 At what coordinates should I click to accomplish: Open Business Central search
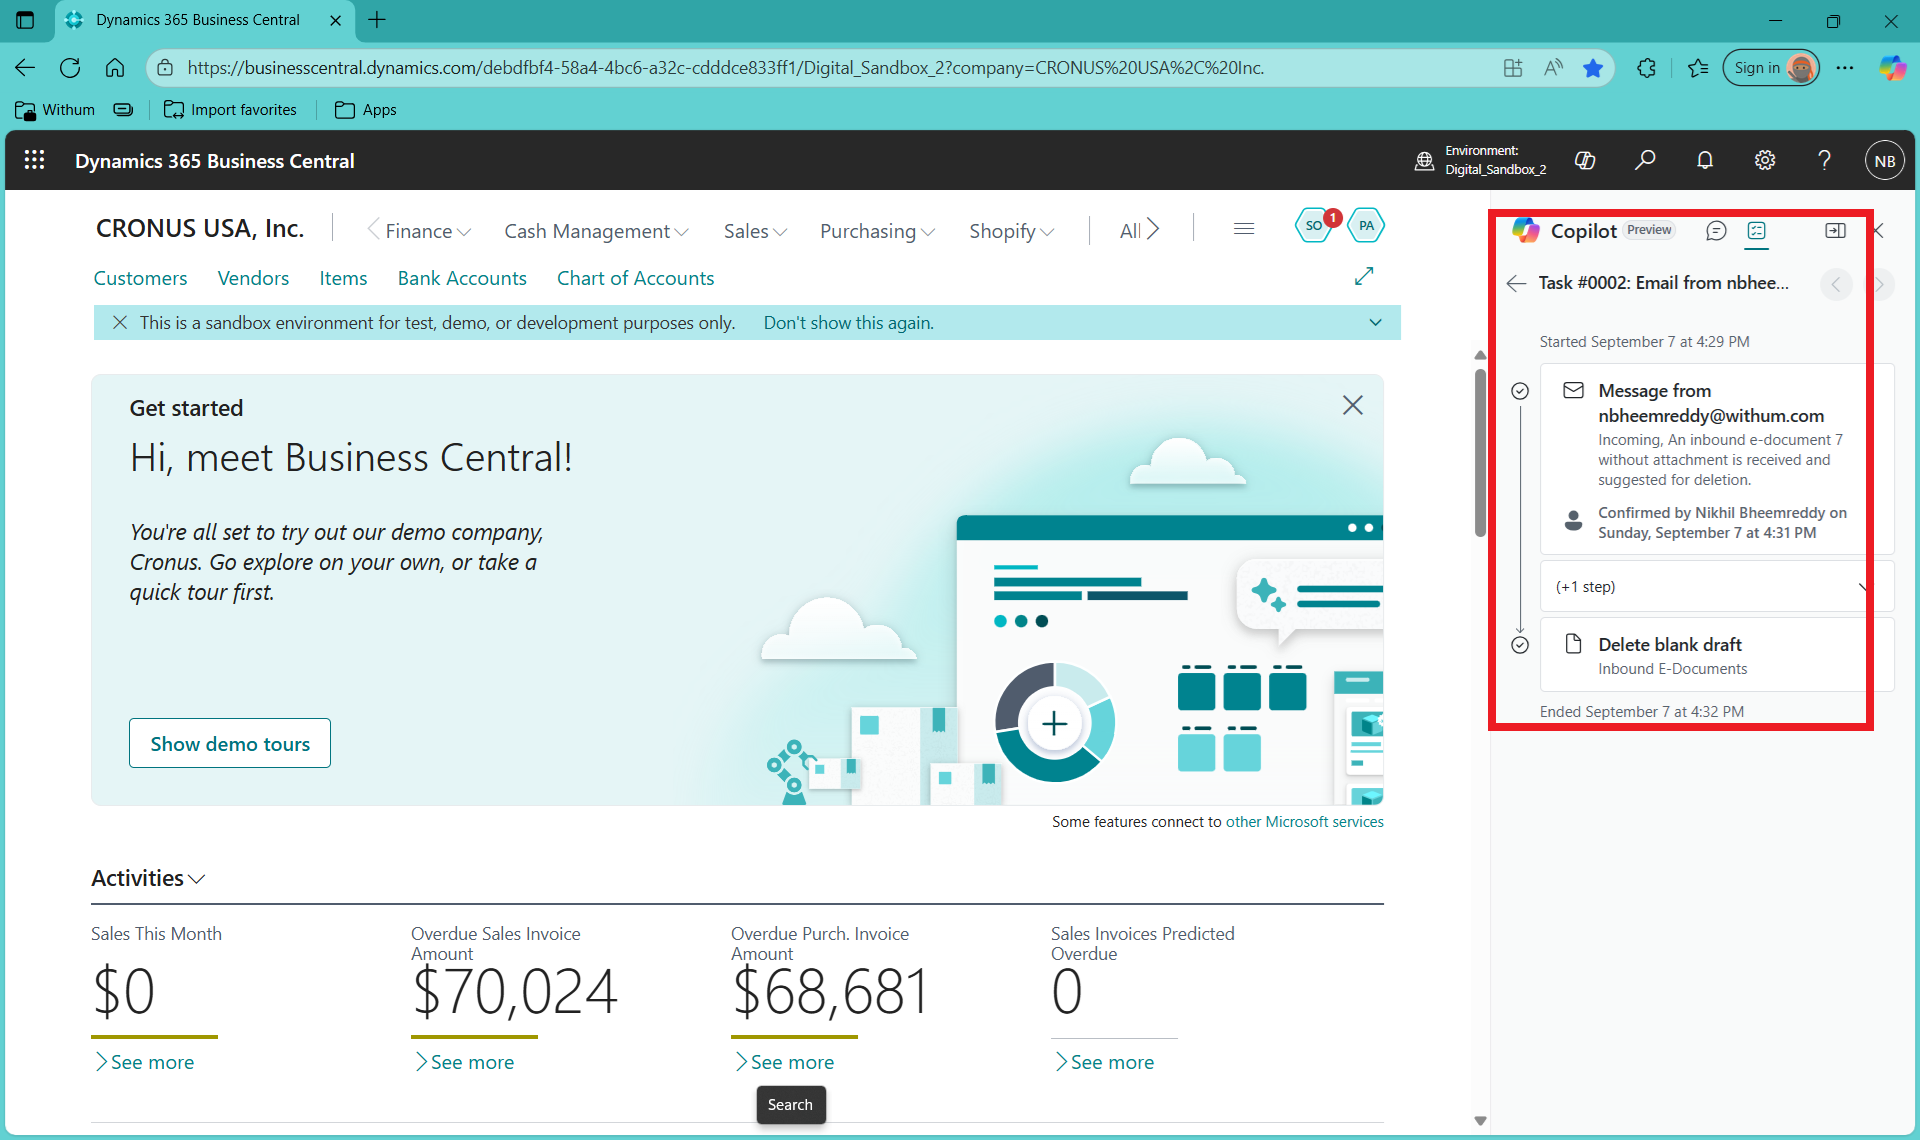(x=1645, y=160)
